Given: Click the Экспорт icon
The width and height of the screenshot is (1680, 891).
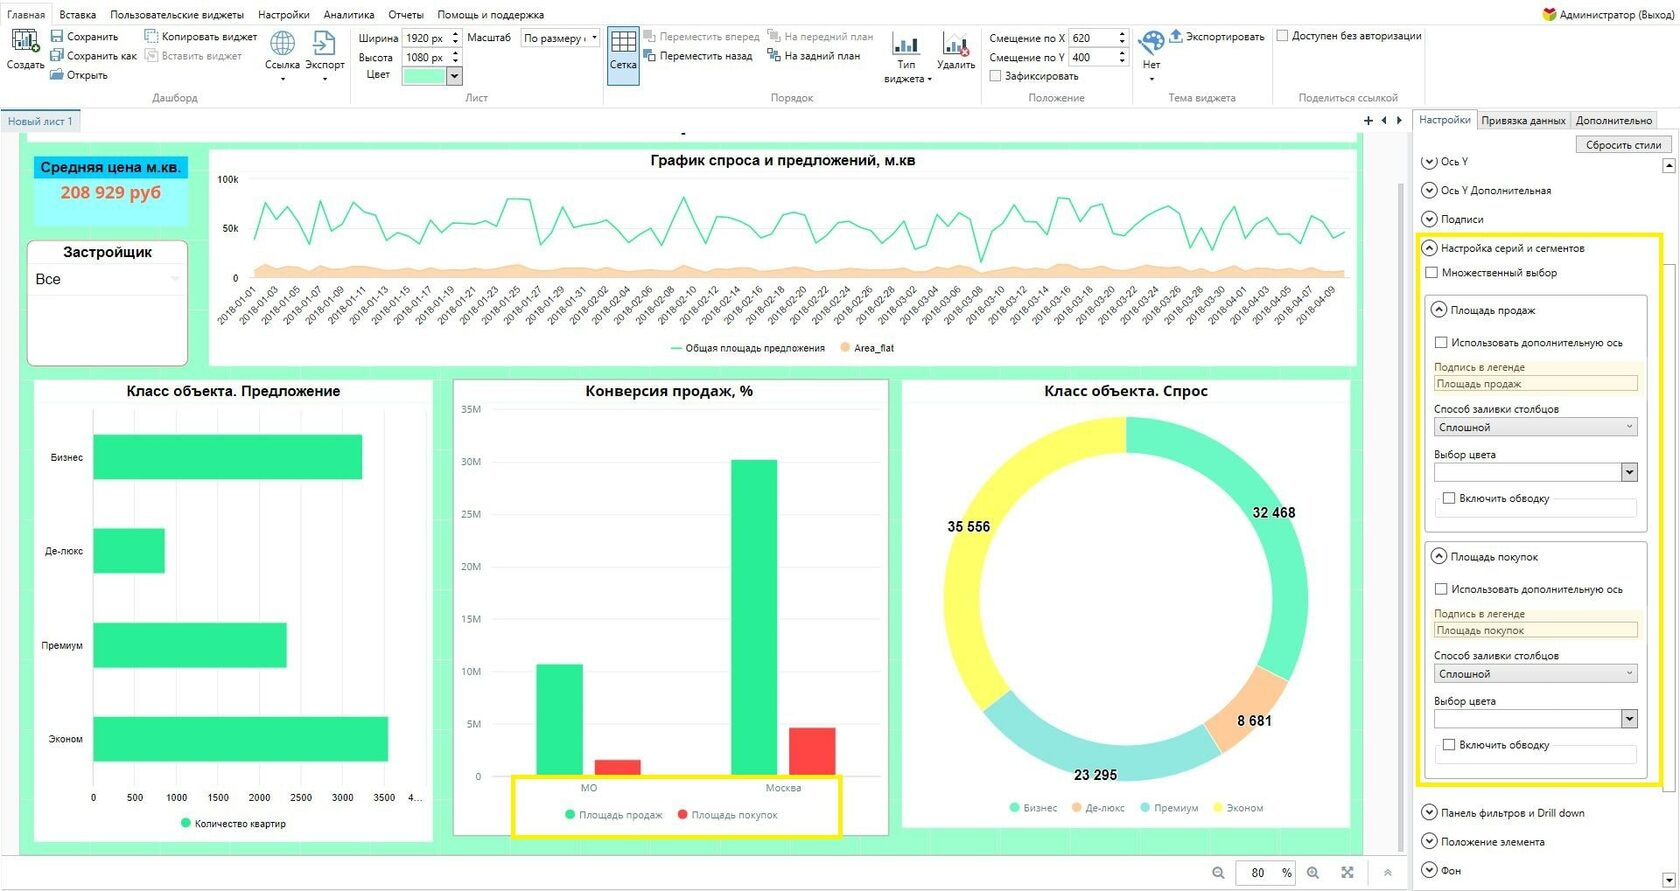Looking at the screenshot, I should click(324, 42).
